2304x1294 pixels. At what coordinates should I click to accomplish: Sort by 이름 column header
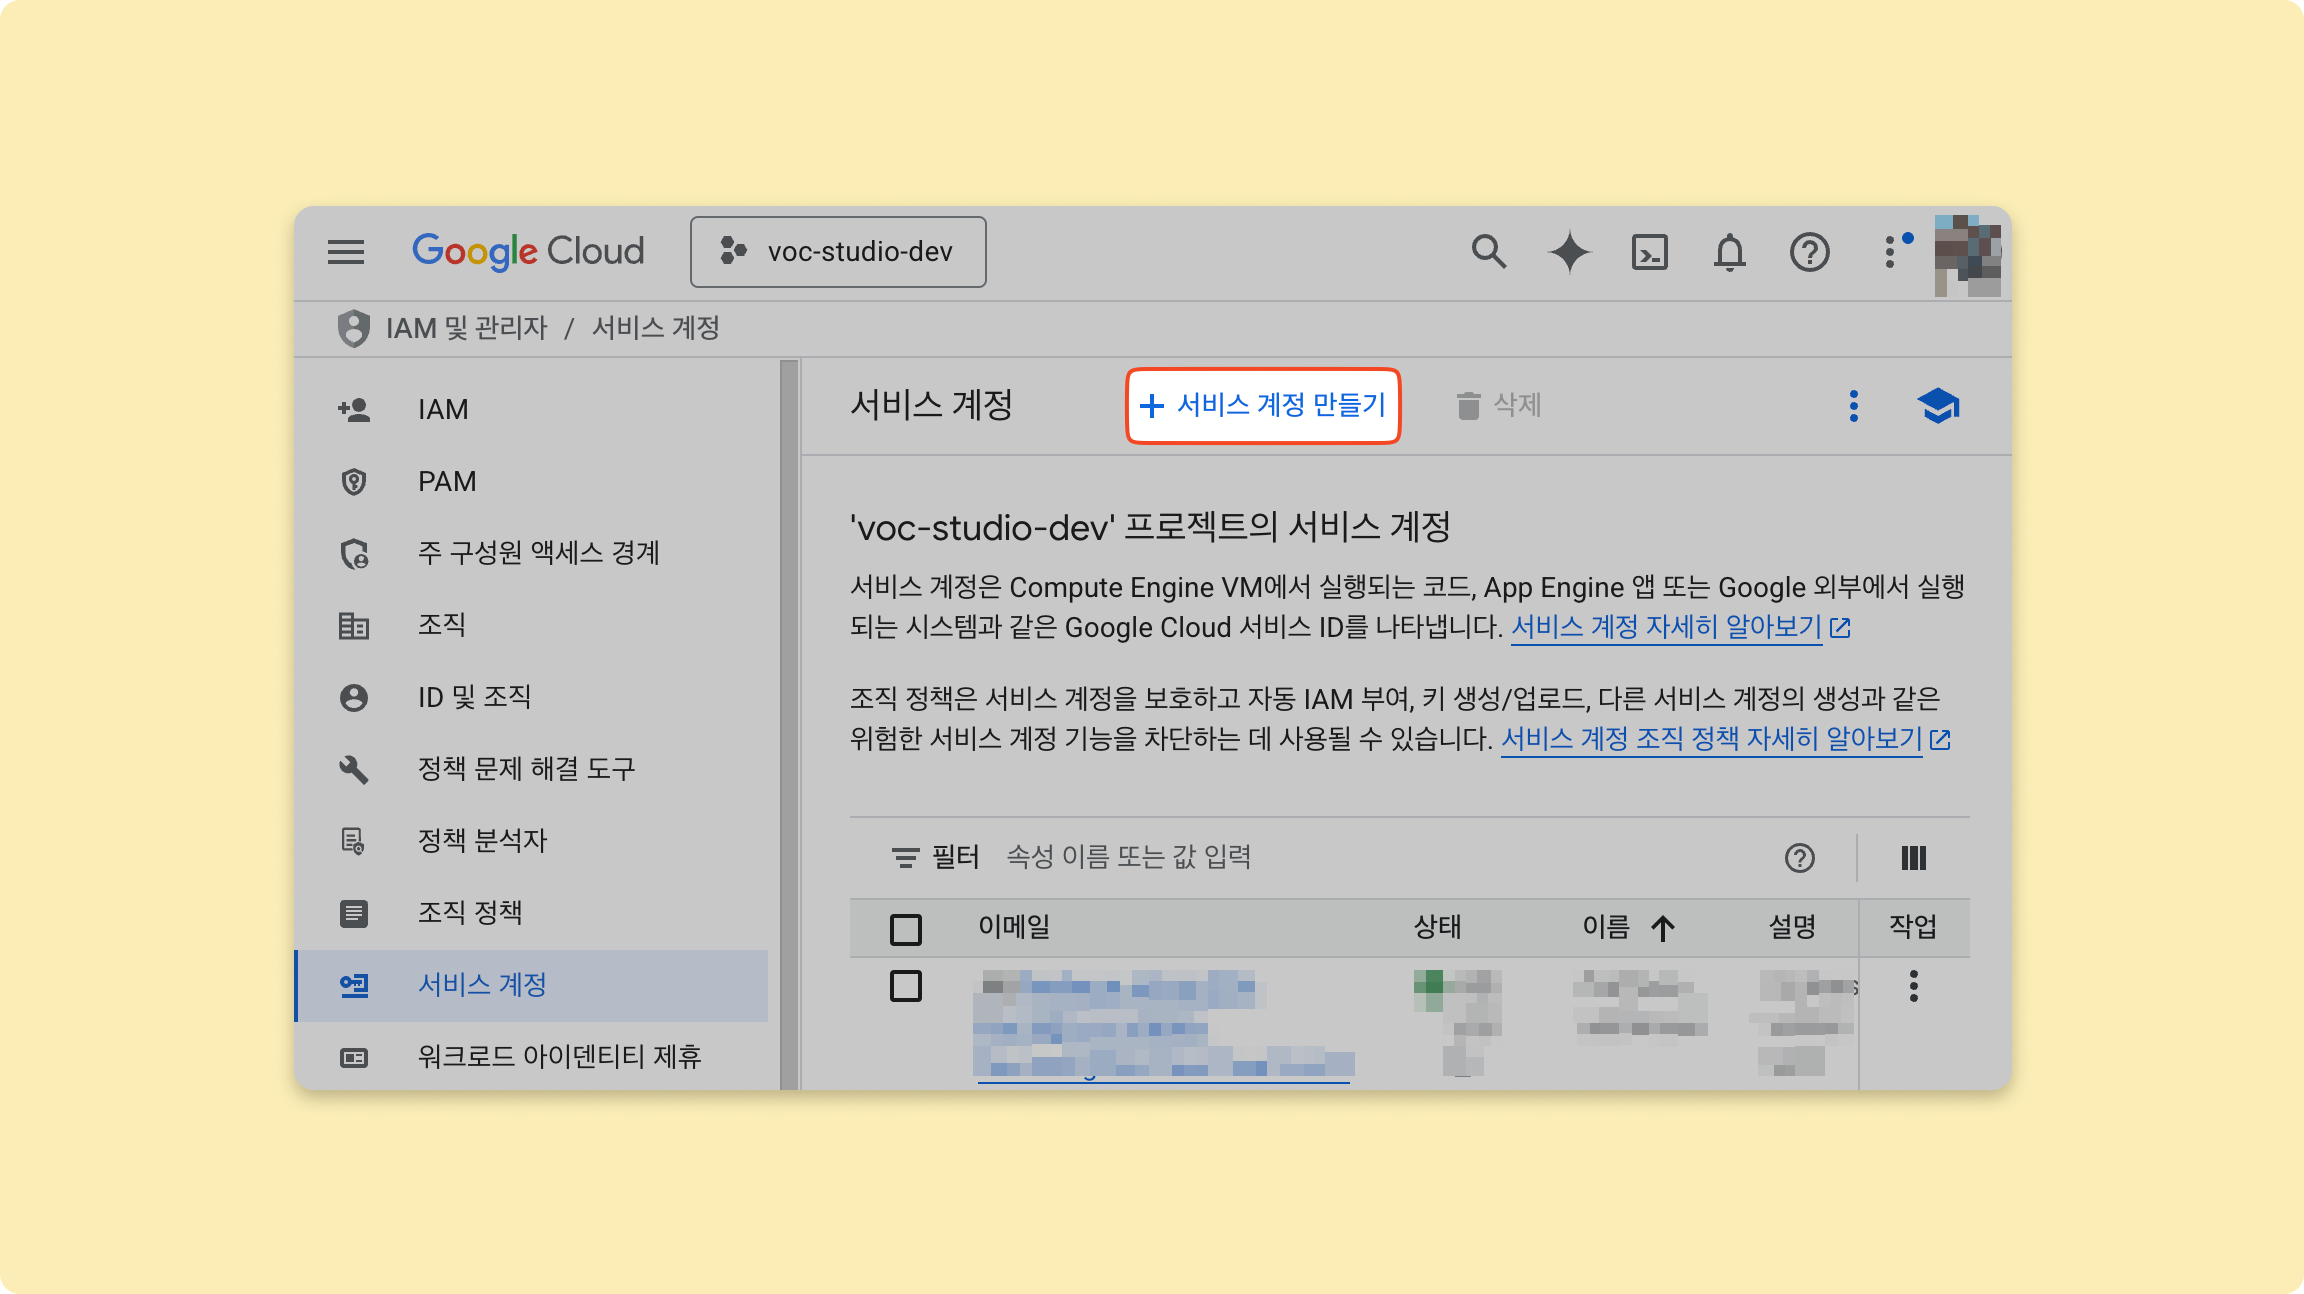point(1606,927)
